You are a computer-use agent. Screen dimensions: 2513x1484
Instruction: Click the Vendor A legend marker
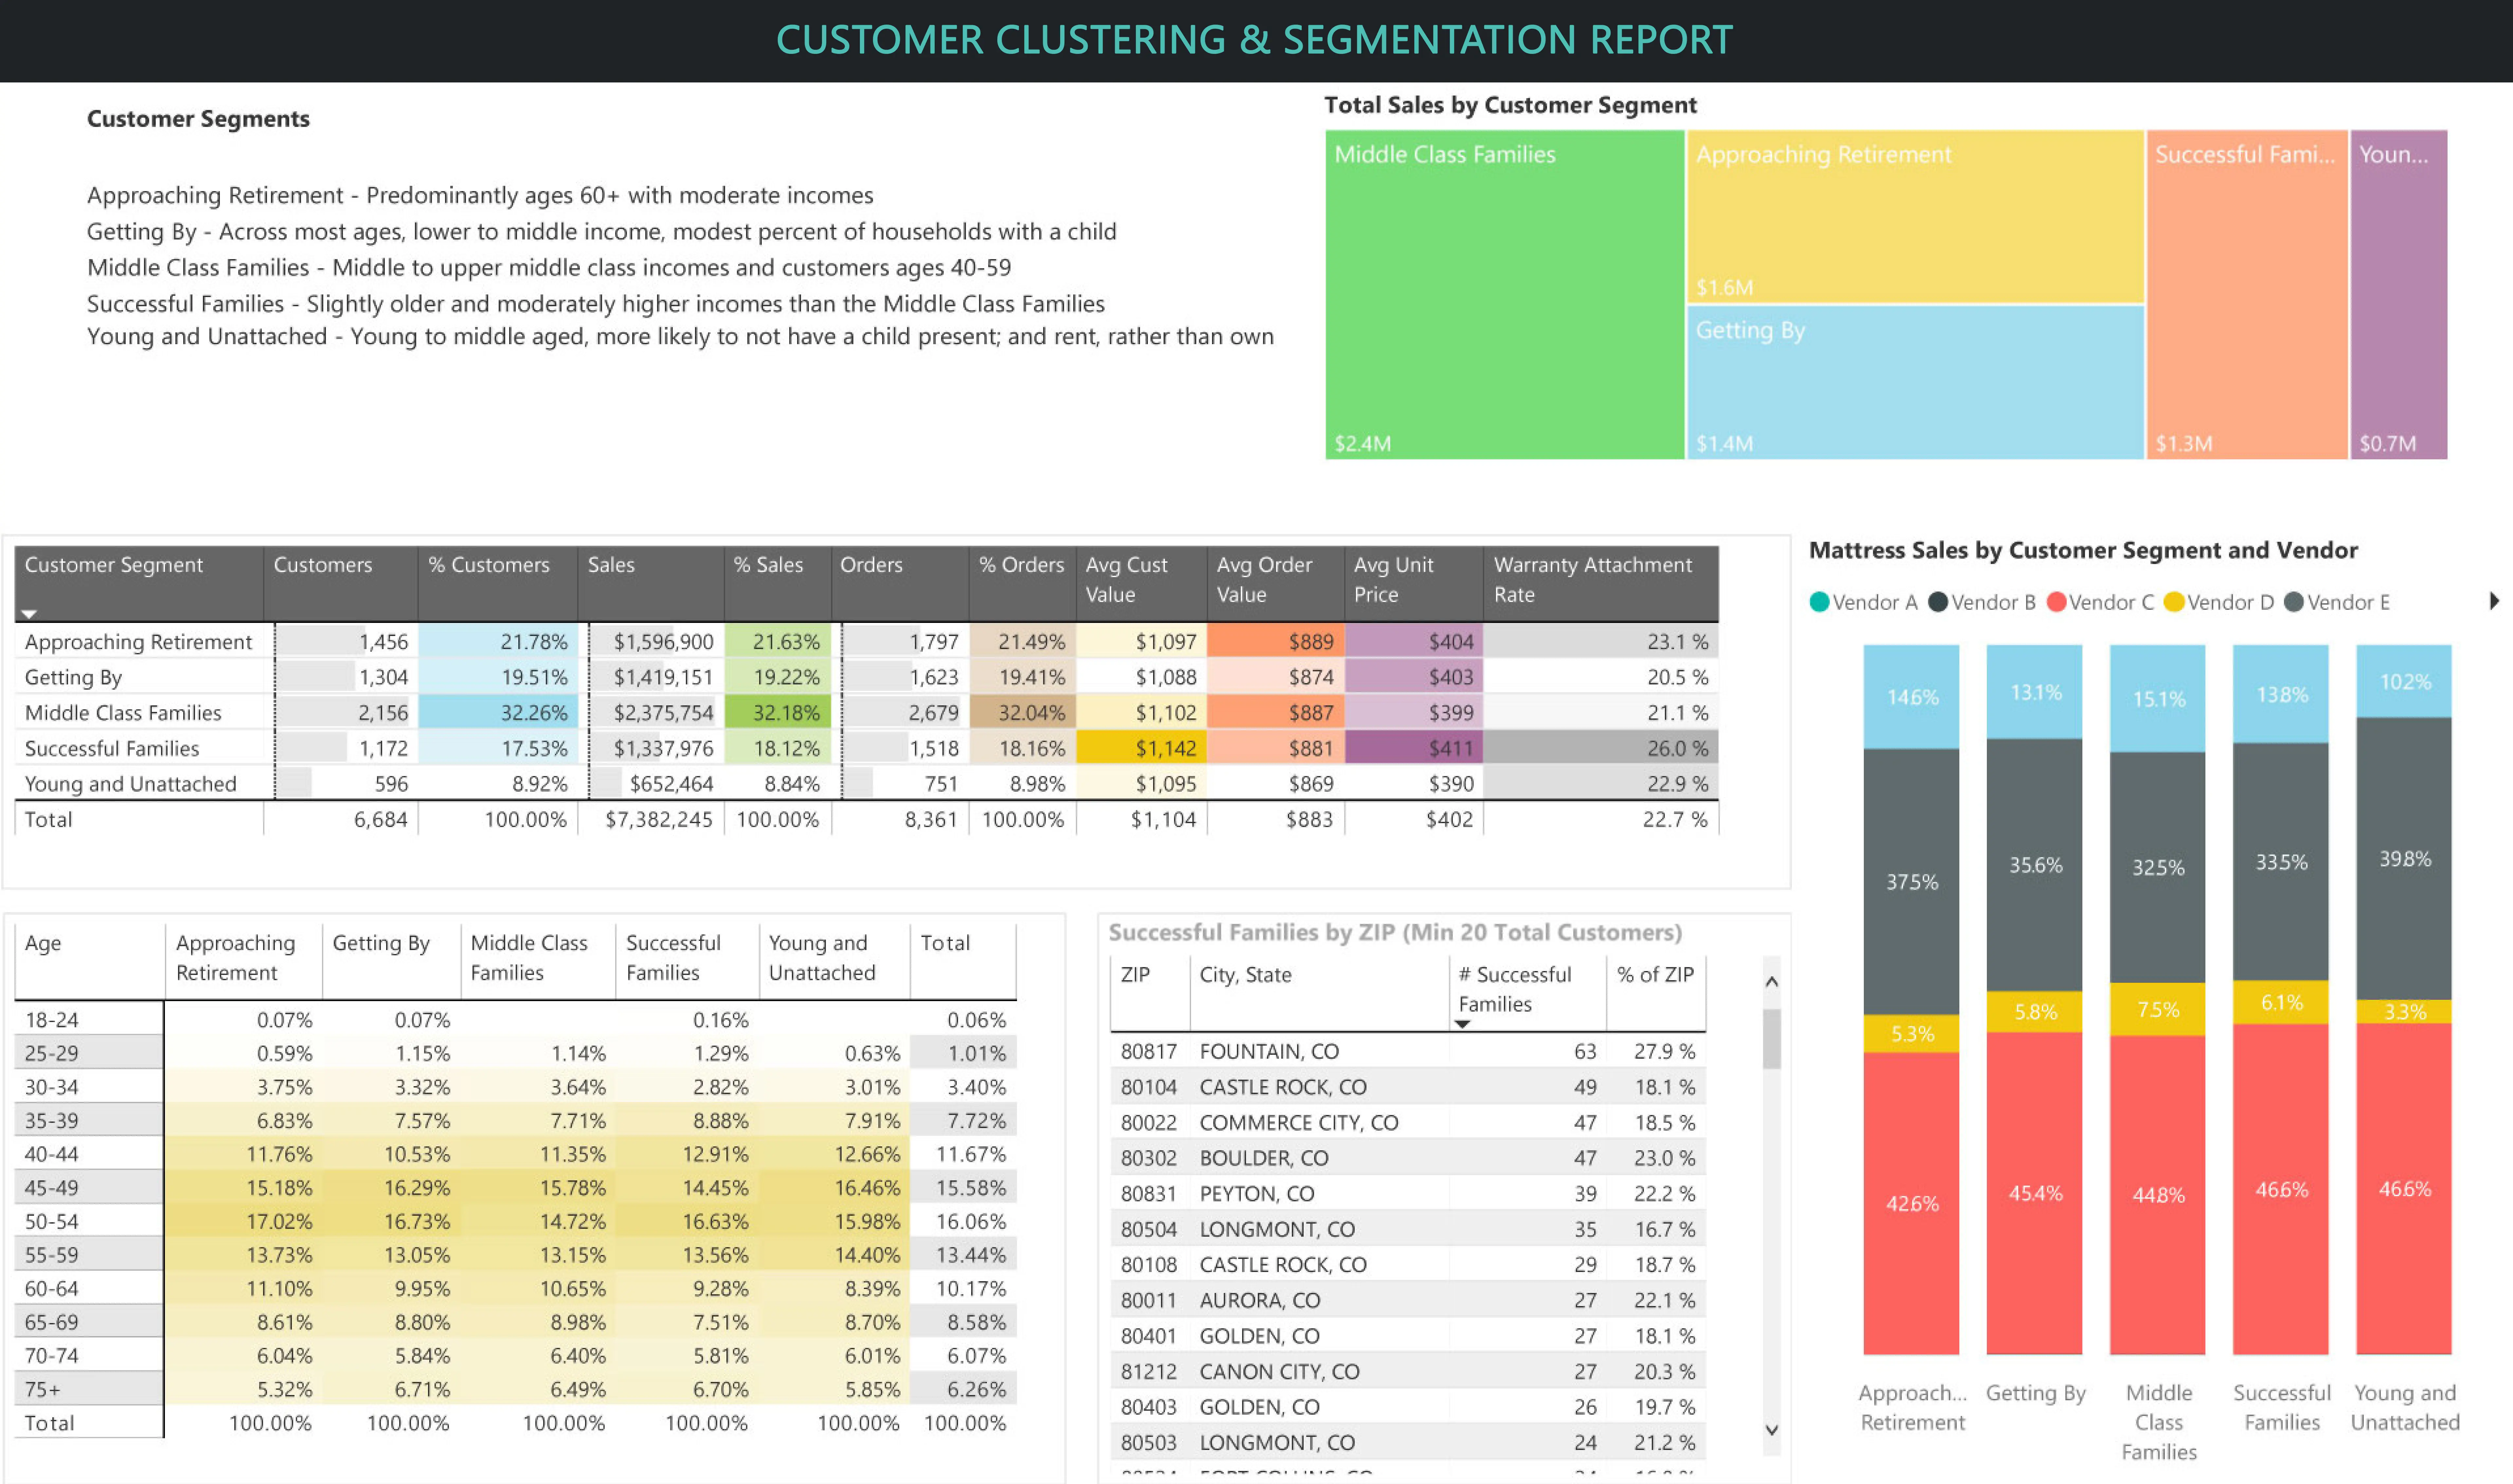tap(1819, 602)
